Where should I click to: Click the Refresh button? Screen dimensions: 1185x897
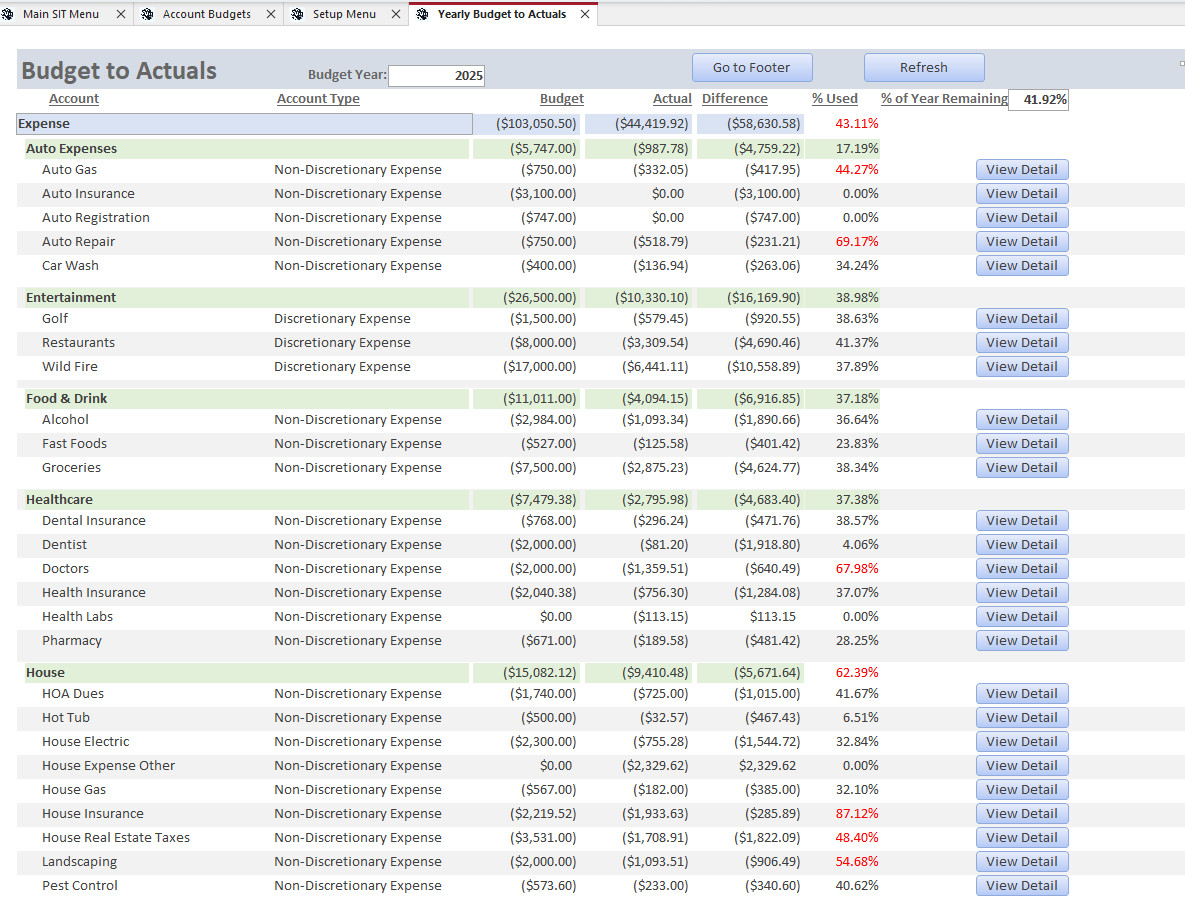[x=924, y=67]
